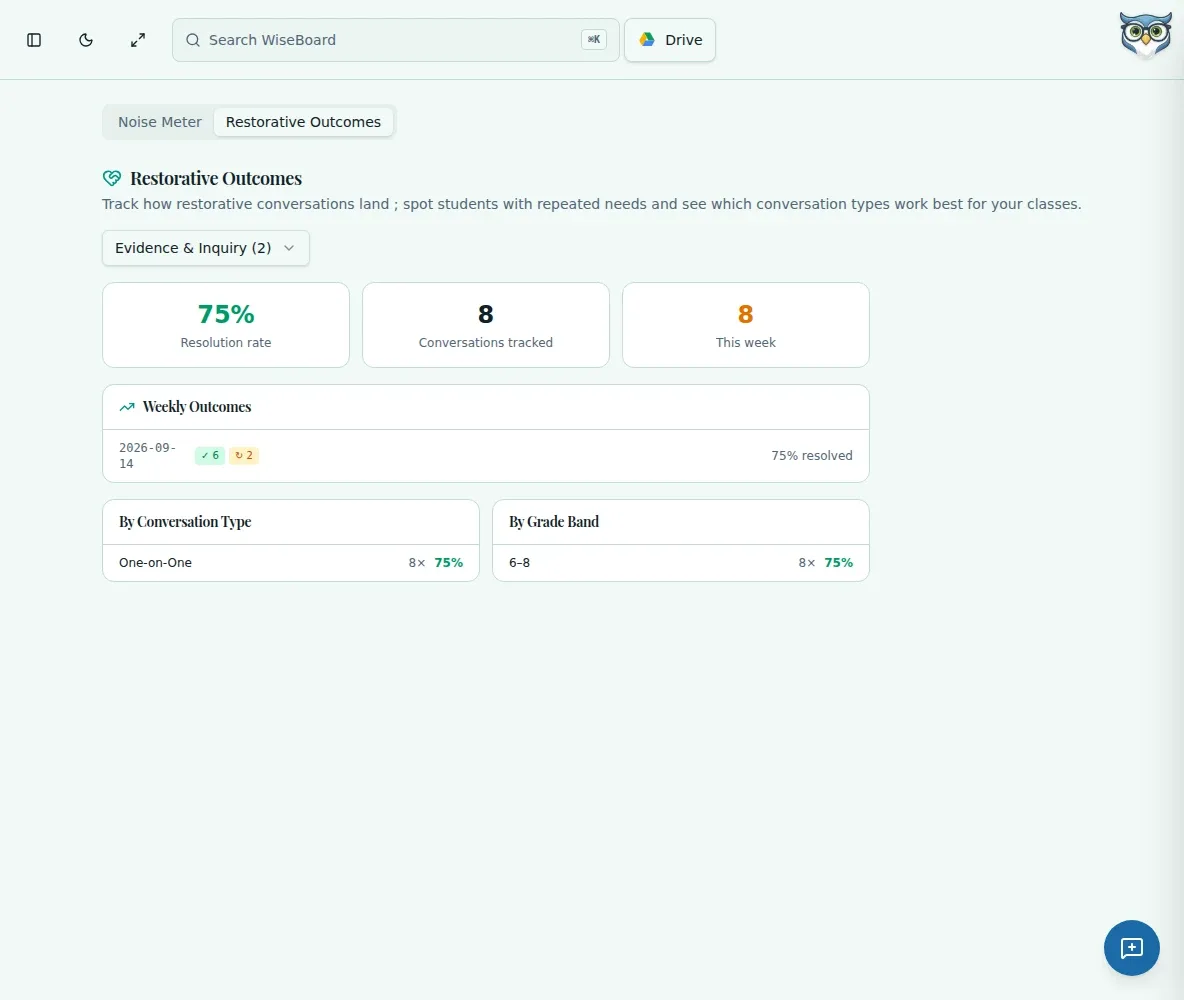Image resolution: width=1184 pixels, height=1000 pixels.
Task: Click the Conversations tracked card
Action: click(x=486, y=325)
